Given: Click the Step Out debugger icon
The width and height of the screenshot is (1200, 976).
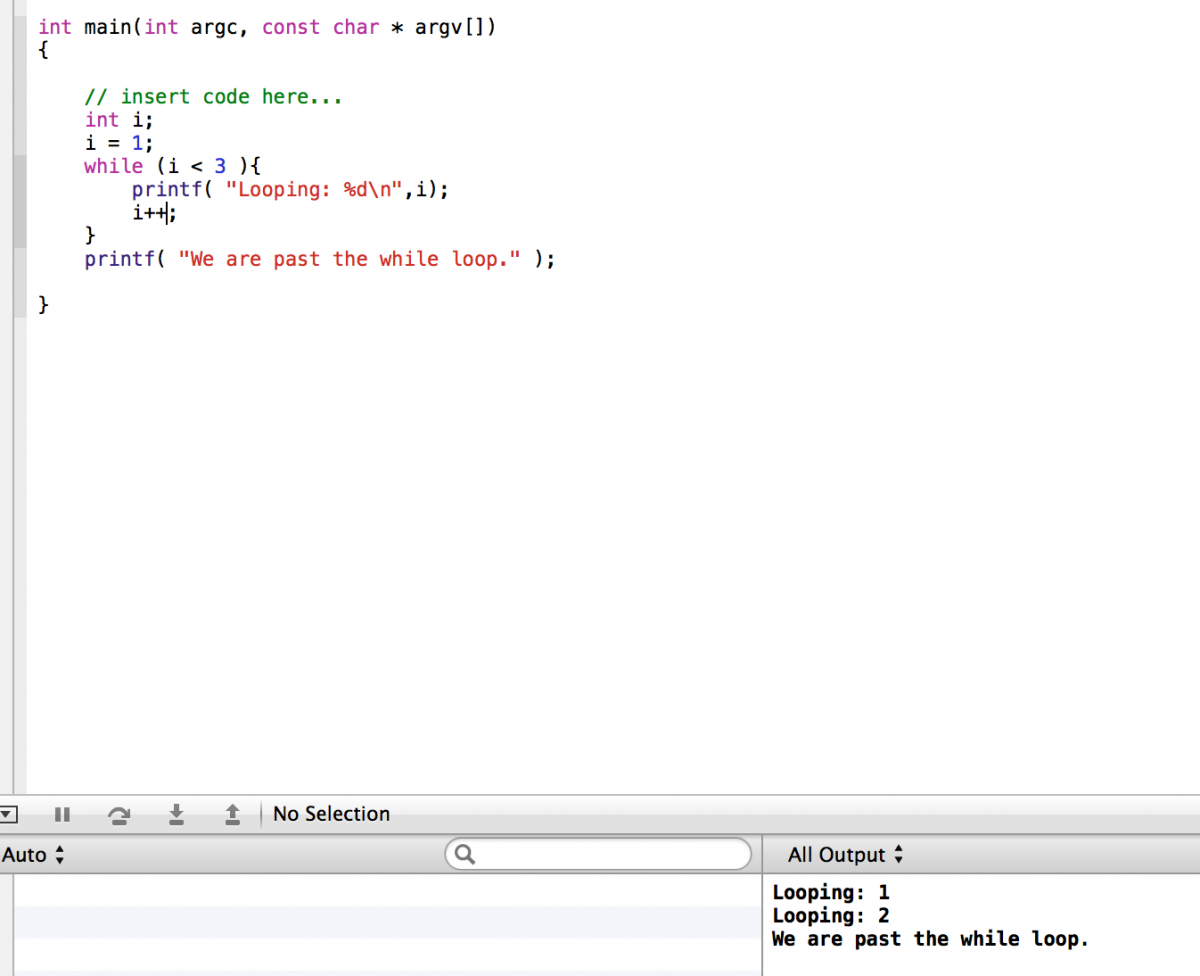Looking at the screenshot, I should pos(232,815).
